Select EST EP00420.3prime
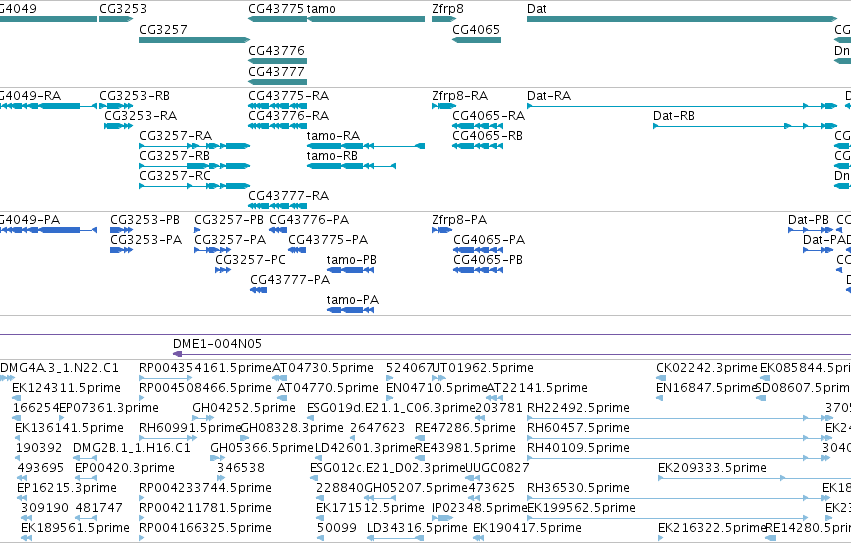 [x=125, y=468]
